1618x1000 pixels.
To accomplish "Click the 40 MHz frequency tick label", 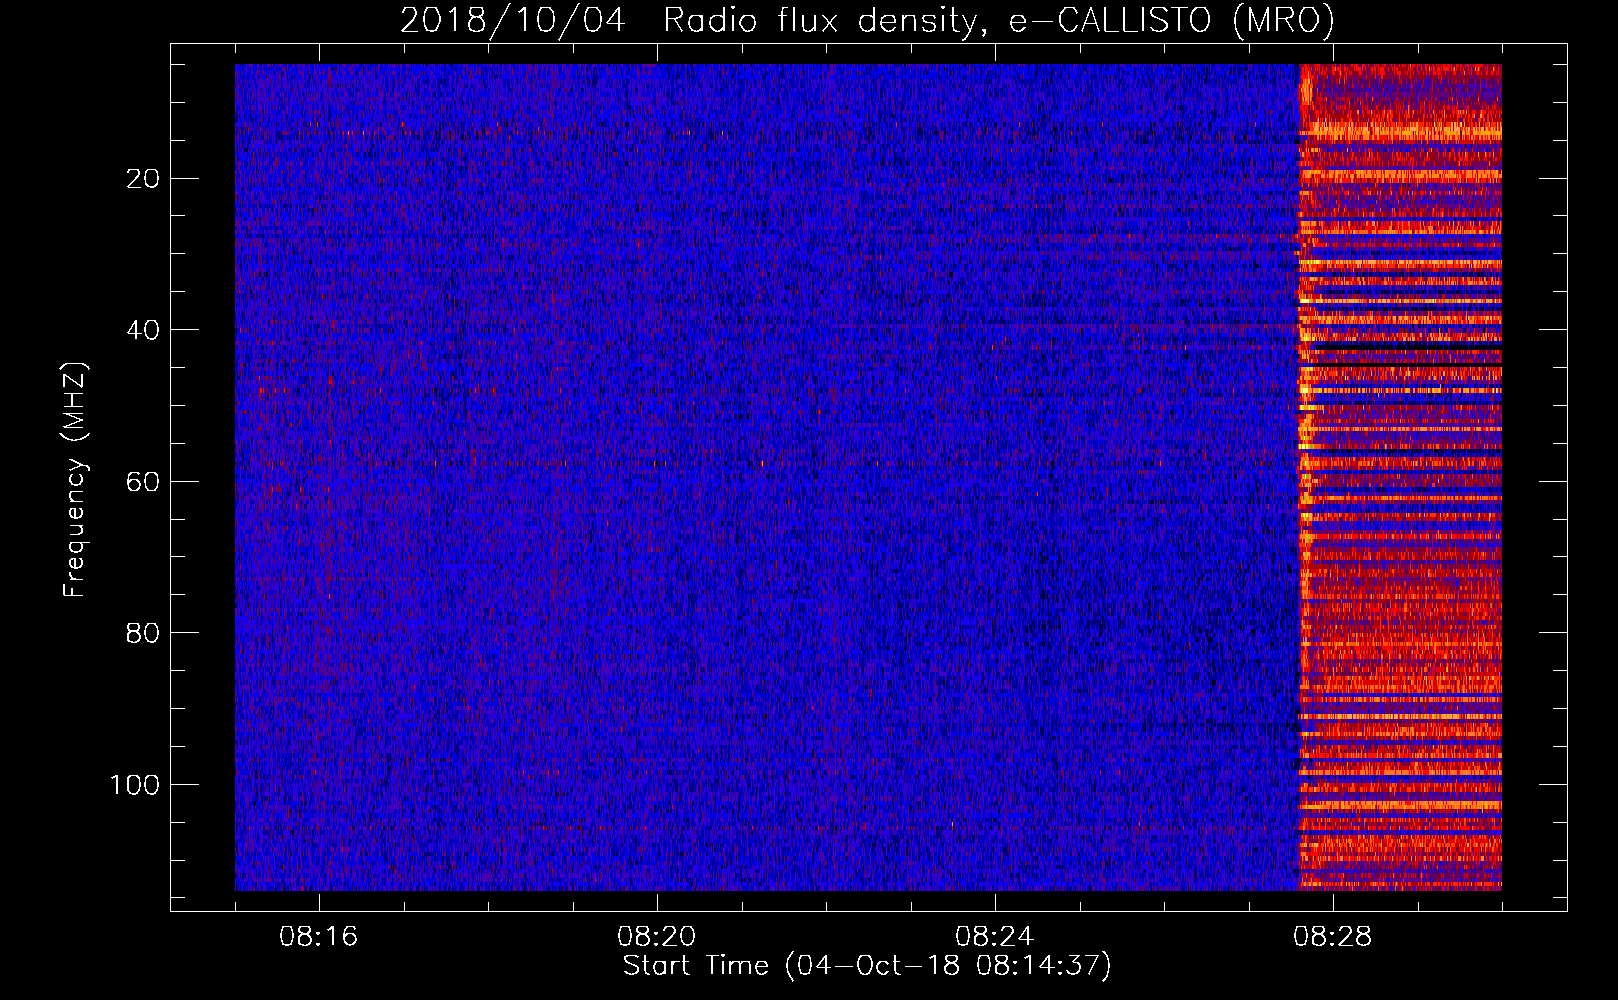I will tap(144, 330).
